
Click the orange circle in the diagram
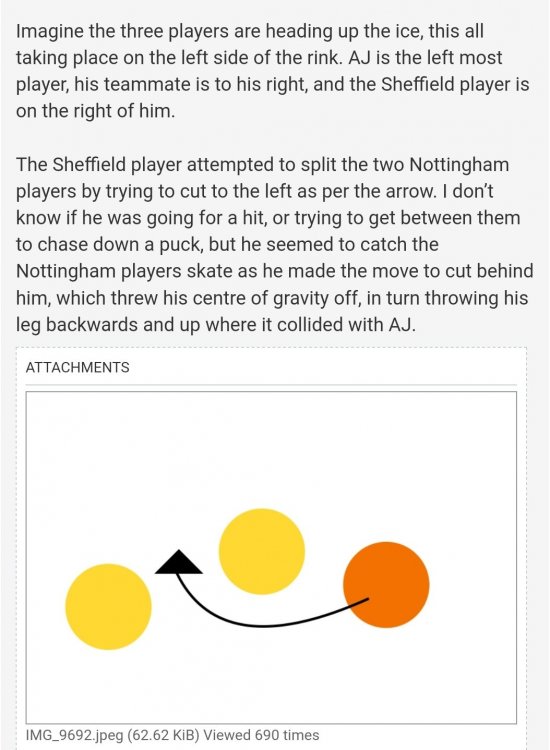386,585
